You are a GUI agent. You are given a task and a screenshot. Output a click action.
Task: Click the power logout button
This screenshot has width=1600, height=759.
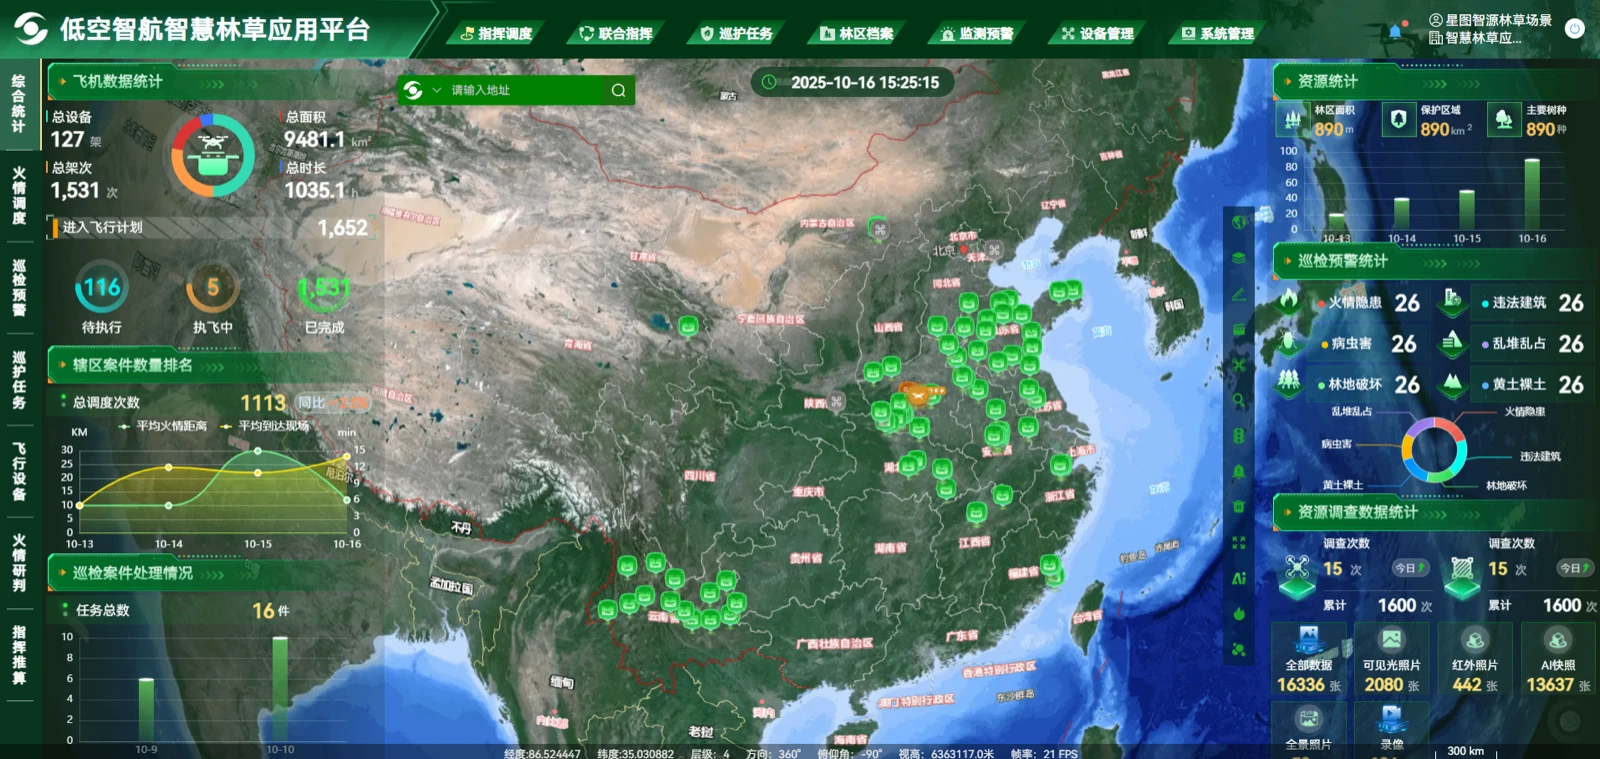[x=1574, y=29]
